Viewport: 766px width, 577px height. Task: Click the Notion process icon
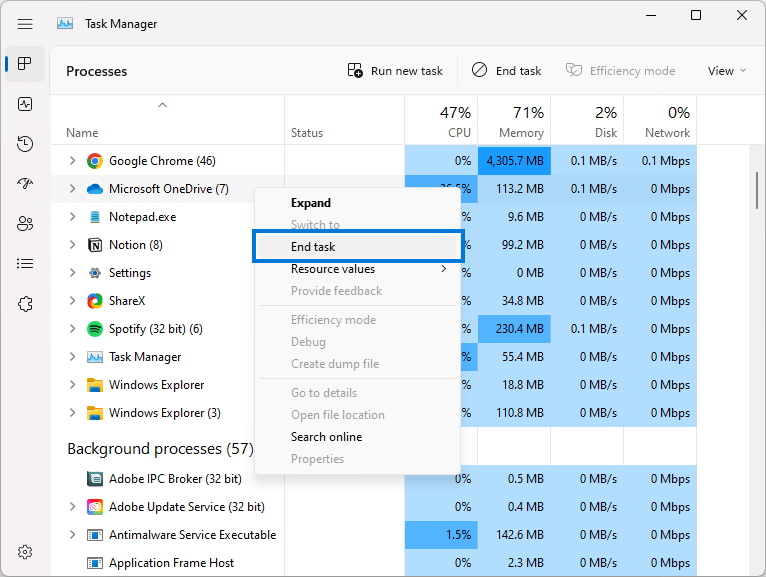coord(95,245)
